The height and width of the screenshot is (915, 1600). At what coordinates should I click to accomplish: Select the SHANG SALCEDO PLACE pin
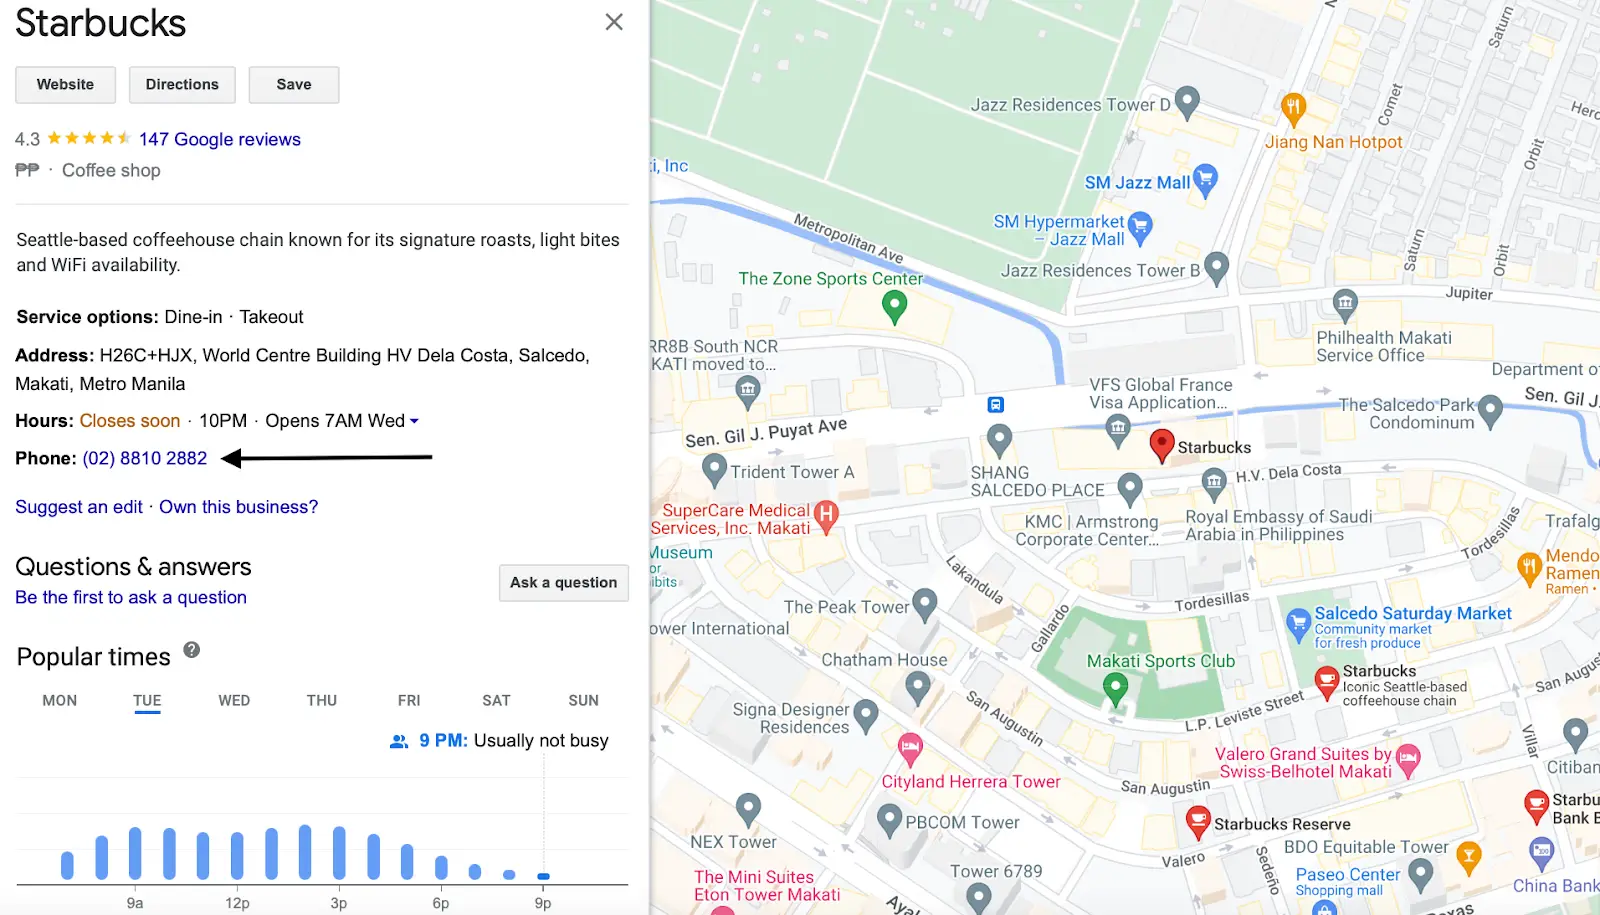point(999,439)
